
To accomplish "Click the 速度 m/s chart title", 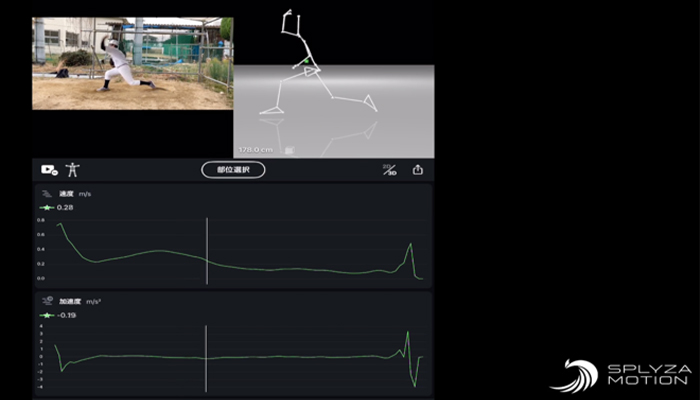I will click(x=75, y=194).
